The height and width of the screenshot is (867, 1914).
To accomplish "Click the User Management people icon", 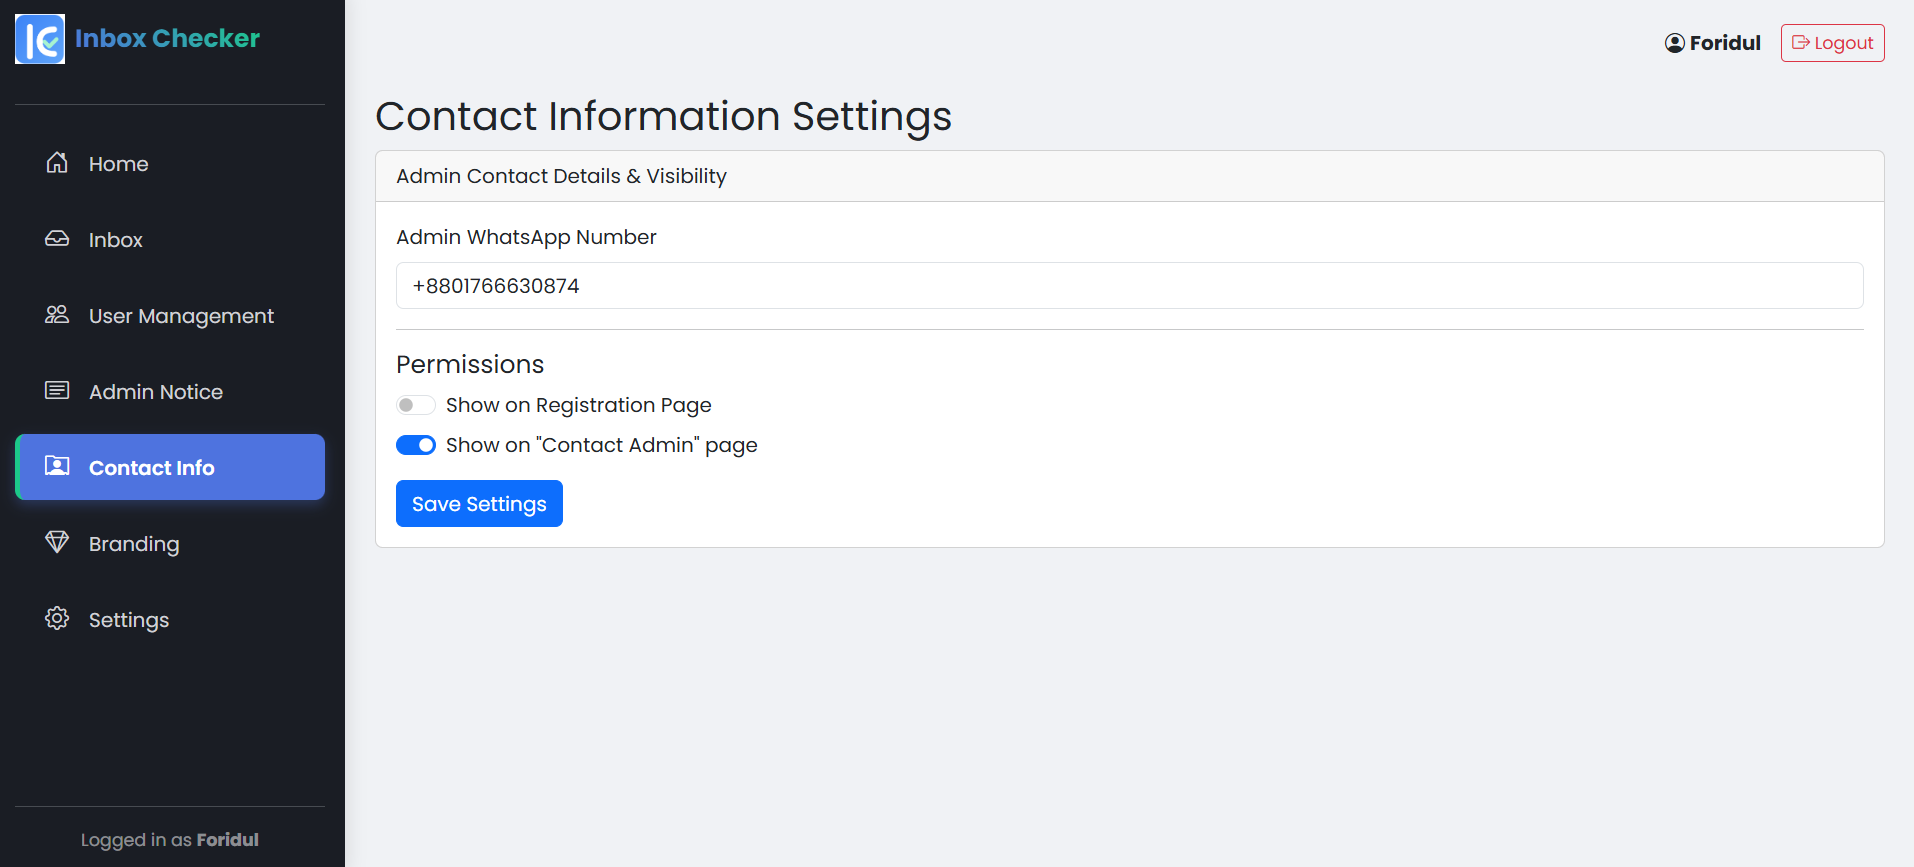I will [x=57, y=315].
